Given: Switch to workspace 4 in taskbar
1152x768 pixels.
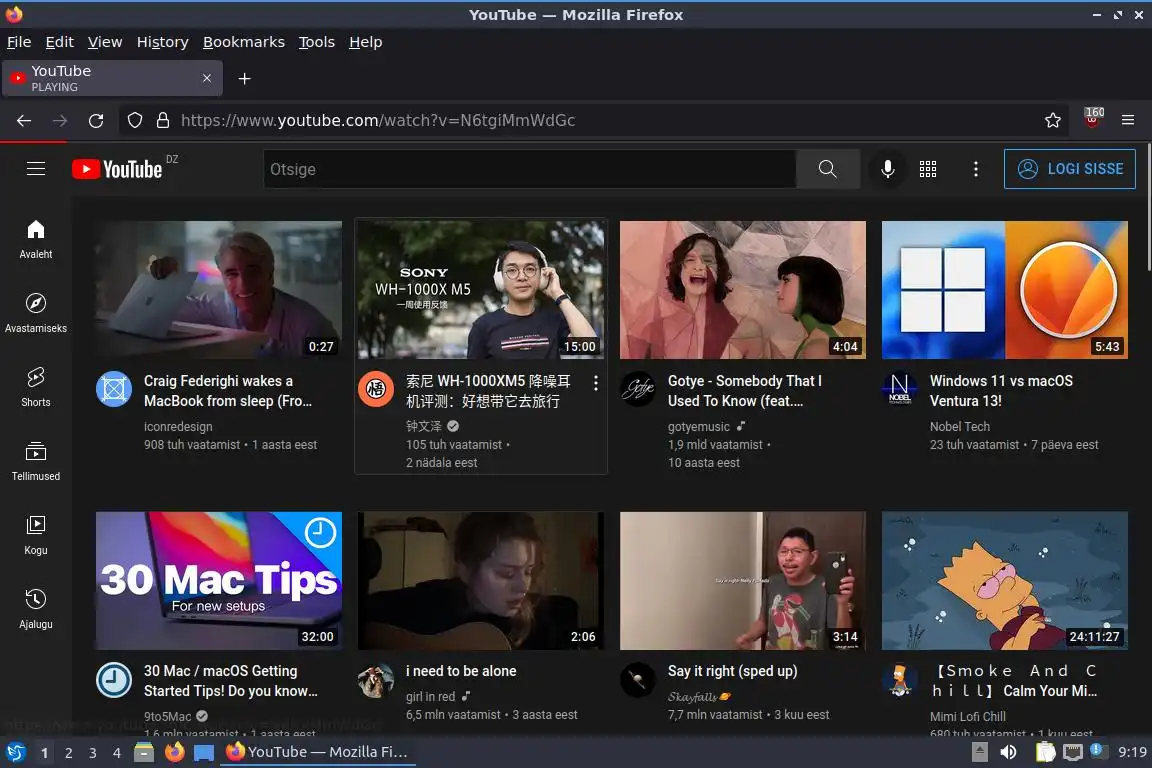Looking at the screenshot, I should tap(117, 753).
